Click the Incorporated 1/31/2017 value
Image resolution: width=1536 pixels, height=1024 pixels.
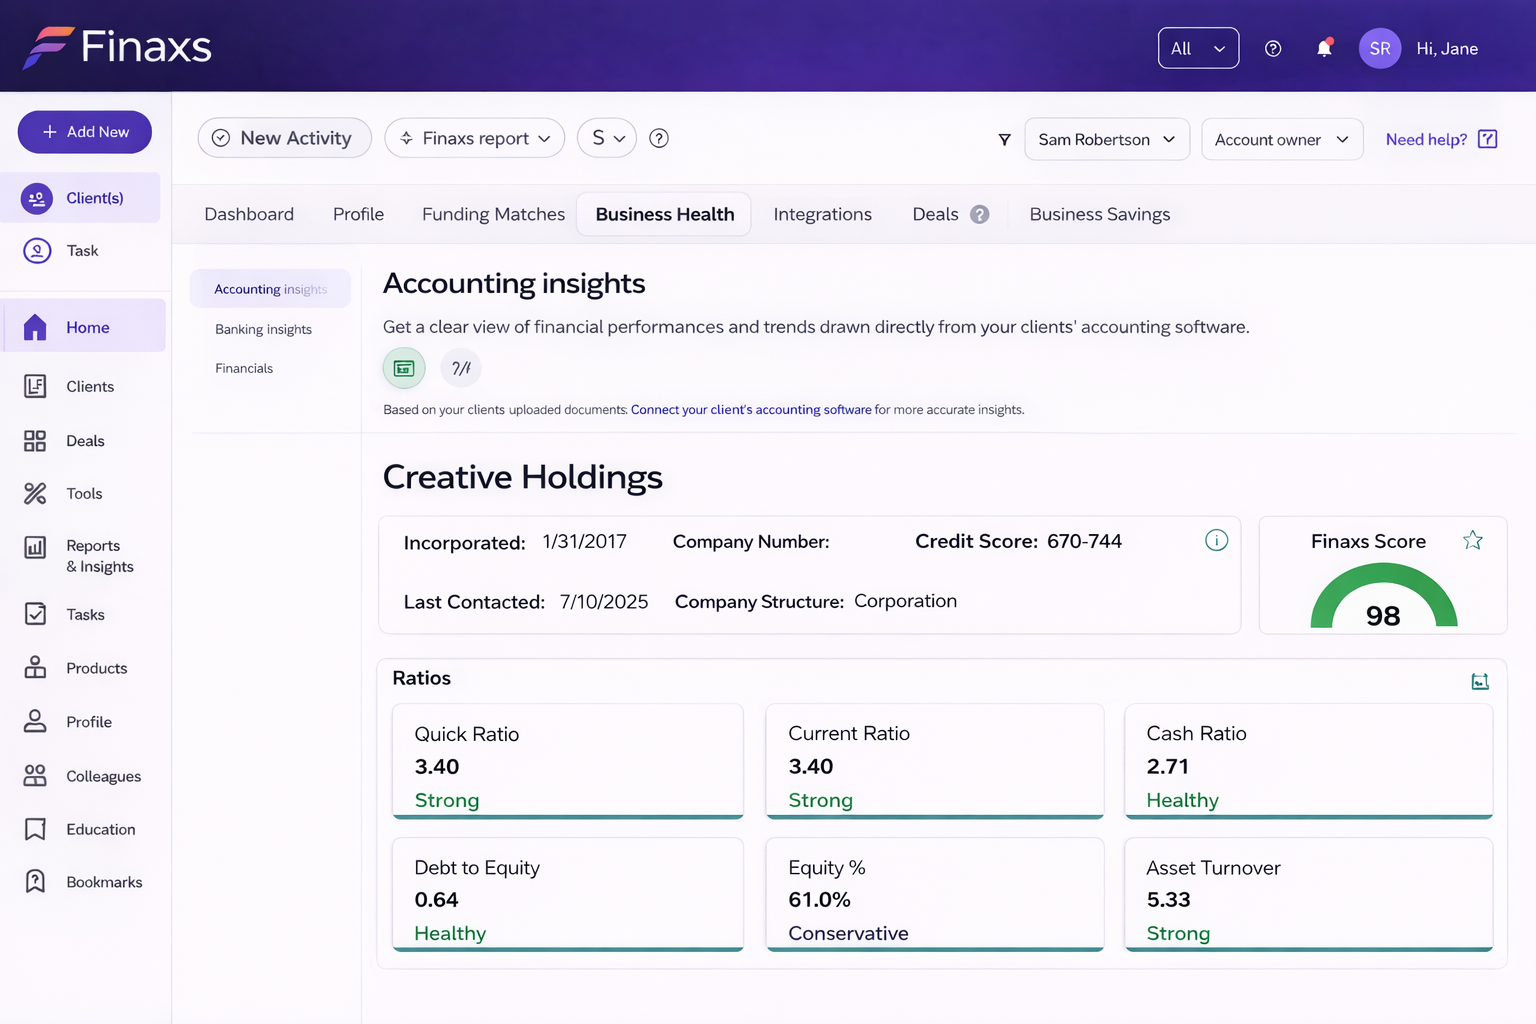(584, 541)
